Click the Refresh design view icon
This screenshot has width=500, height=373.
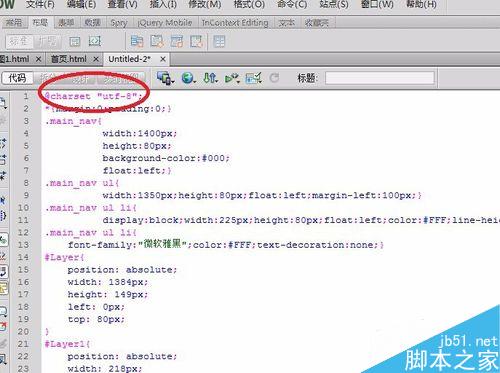point(274,78)
